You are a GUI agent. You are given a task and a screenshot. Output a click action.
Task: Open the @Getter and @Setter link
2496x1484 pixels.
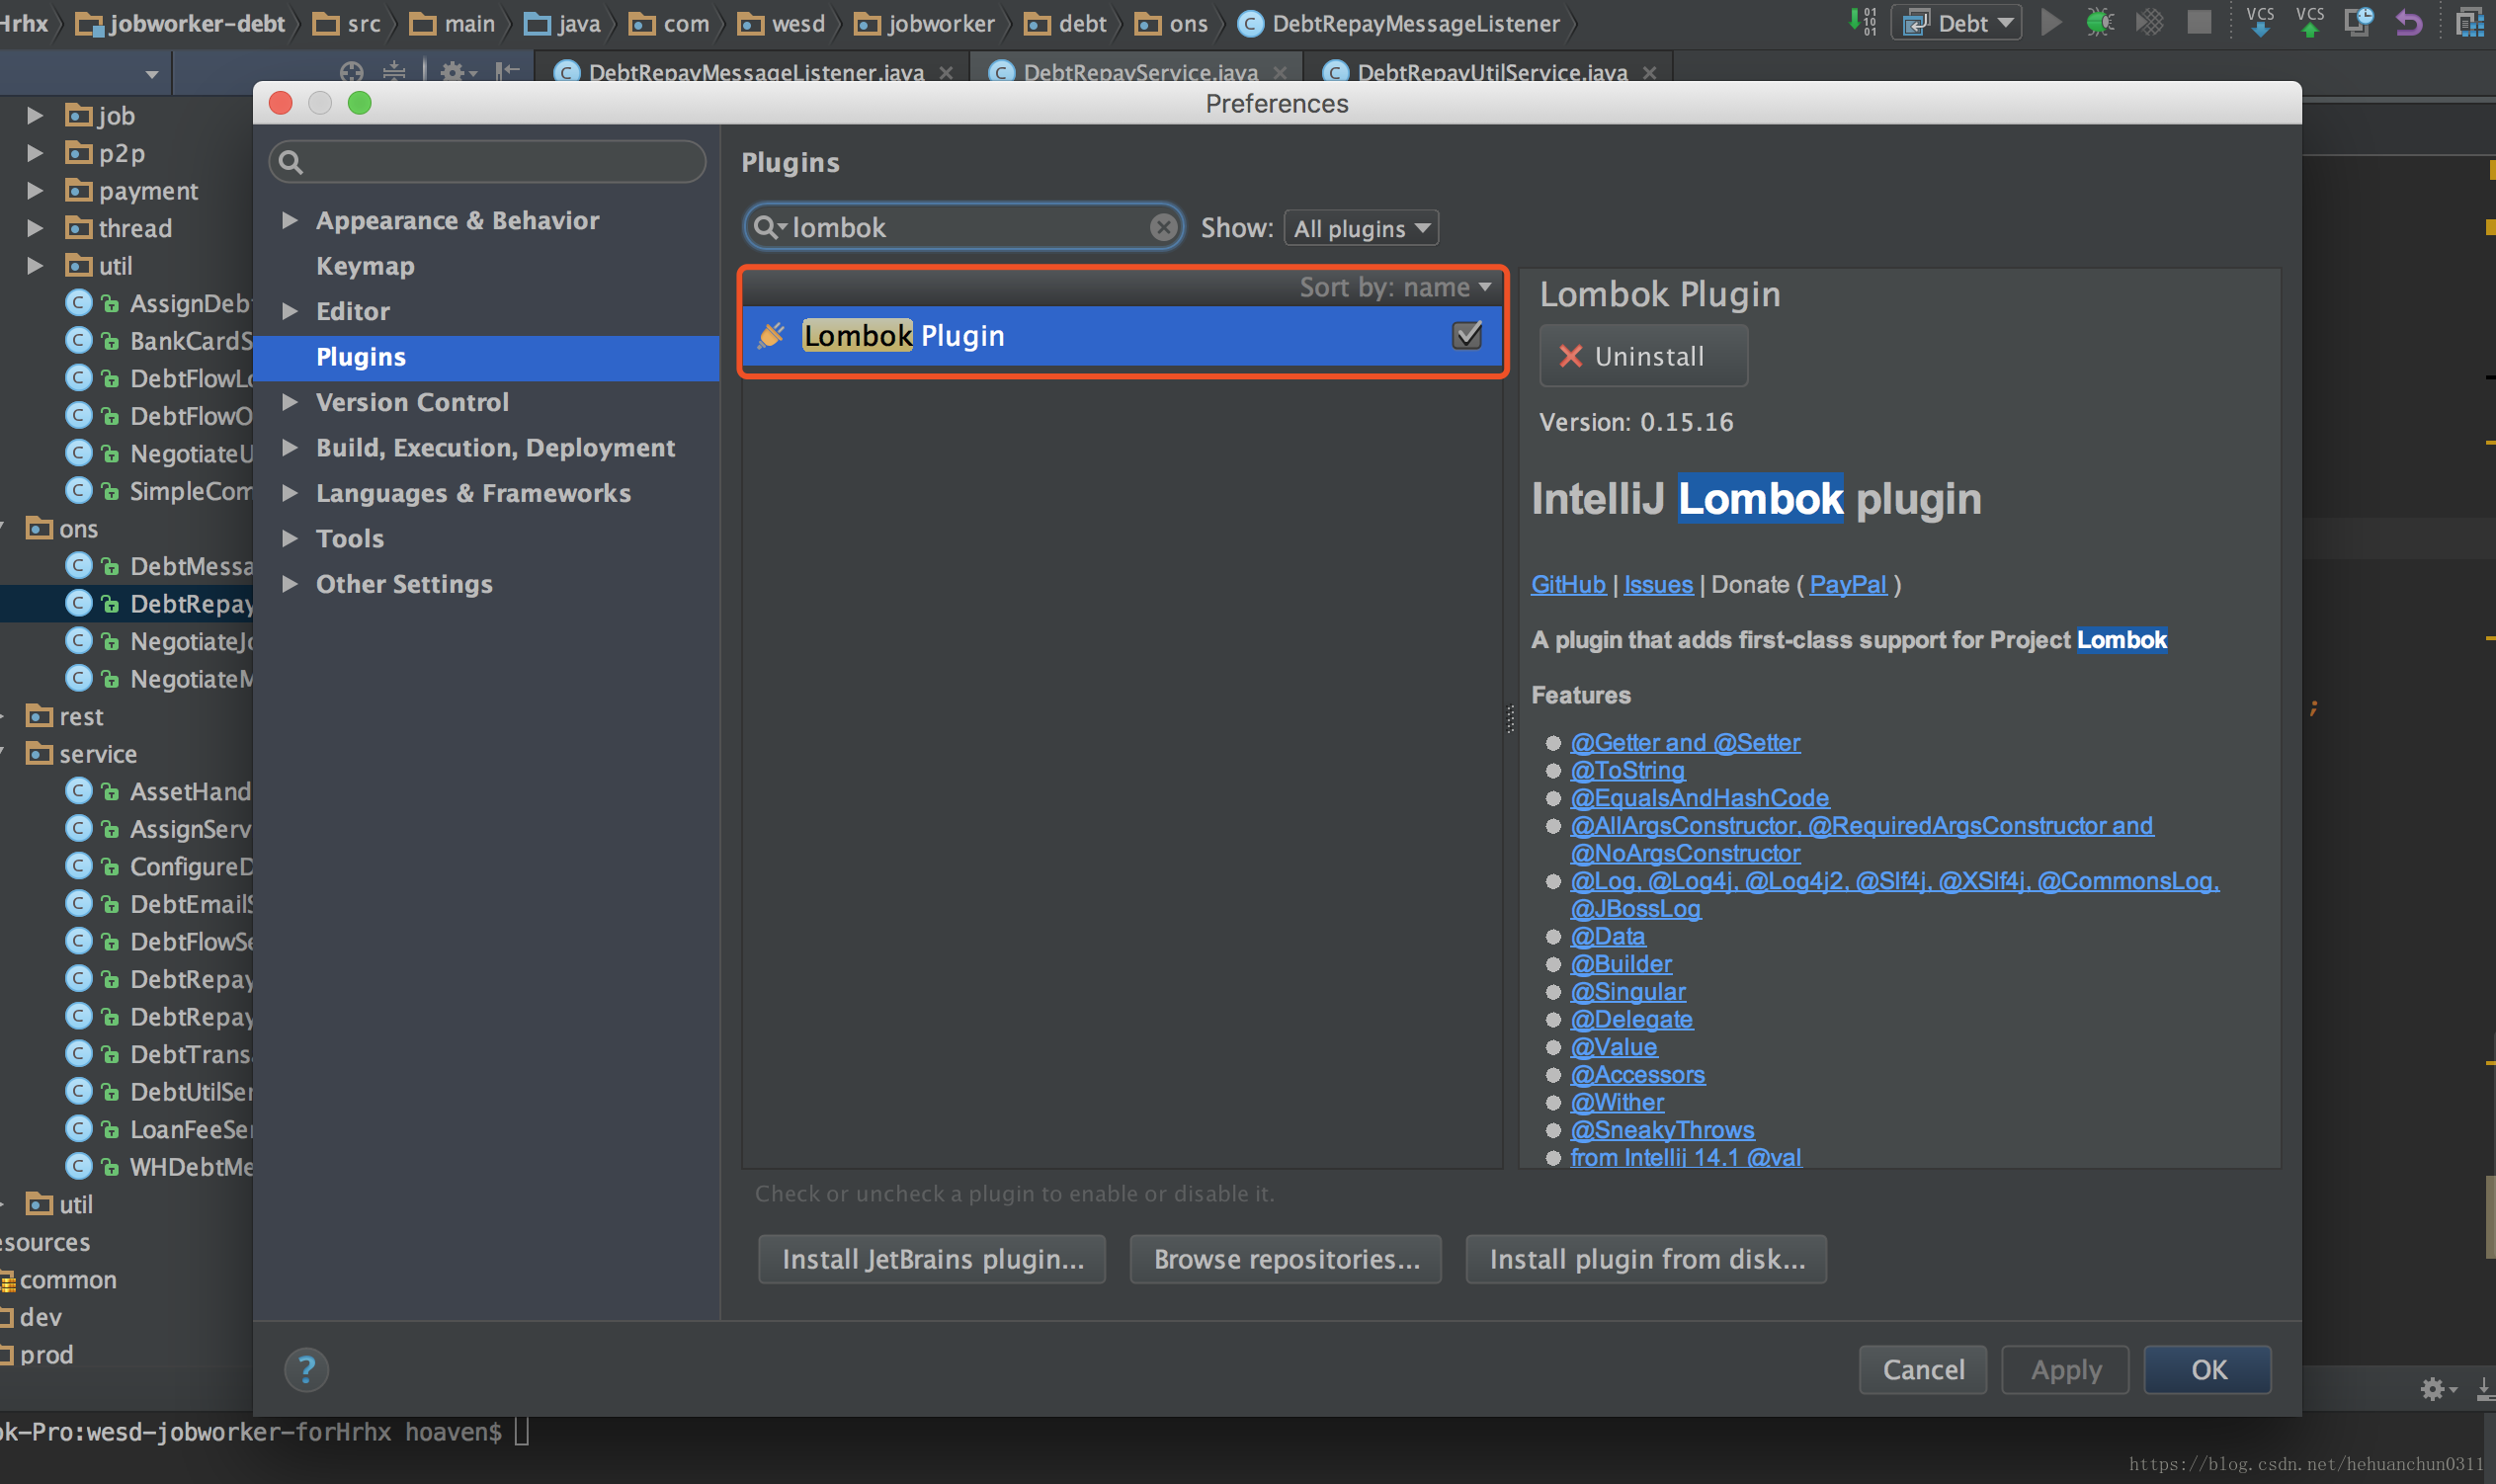1685,743
